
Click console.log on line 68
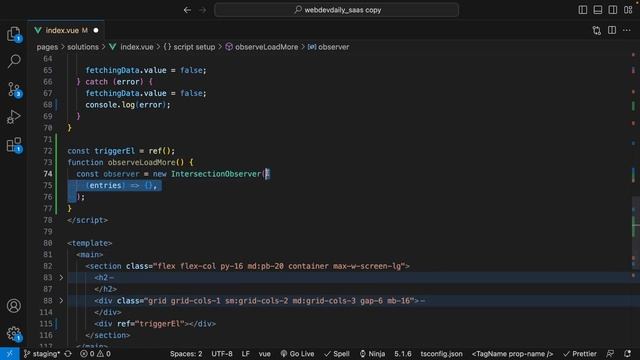click(x=110, y=105)
